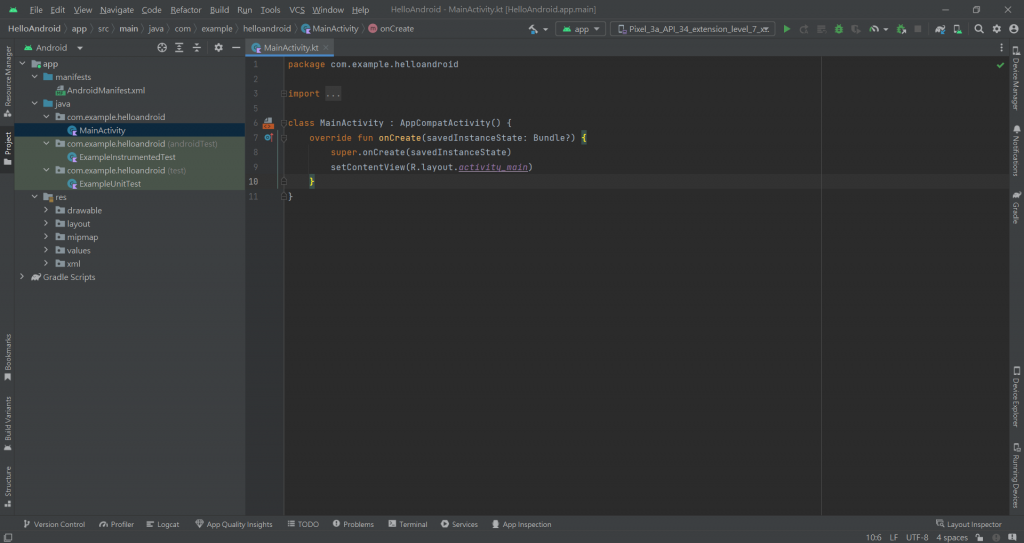
Task: Open the Terminal tool window
Action: pyautogui.click(x=408, y=524)
